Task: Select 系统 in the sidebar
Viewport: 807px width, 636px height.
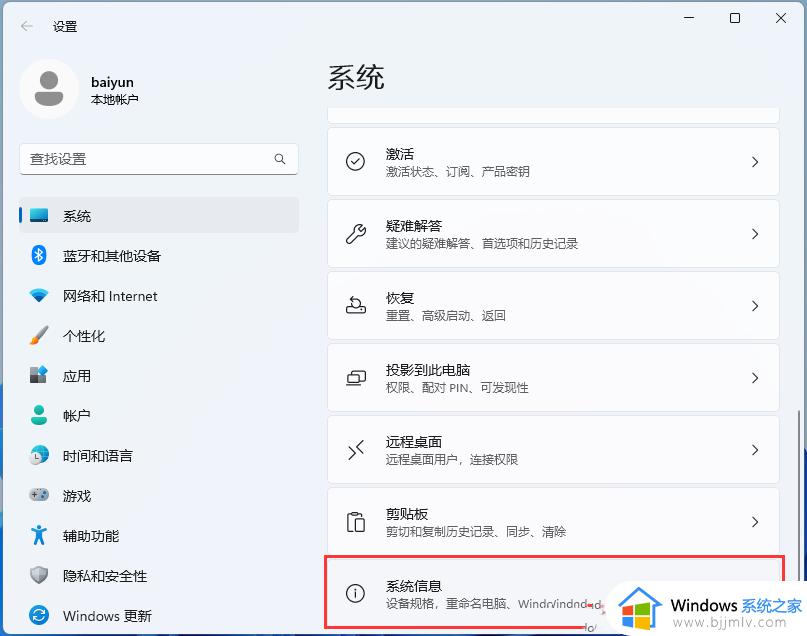Action: pos(159,215)
